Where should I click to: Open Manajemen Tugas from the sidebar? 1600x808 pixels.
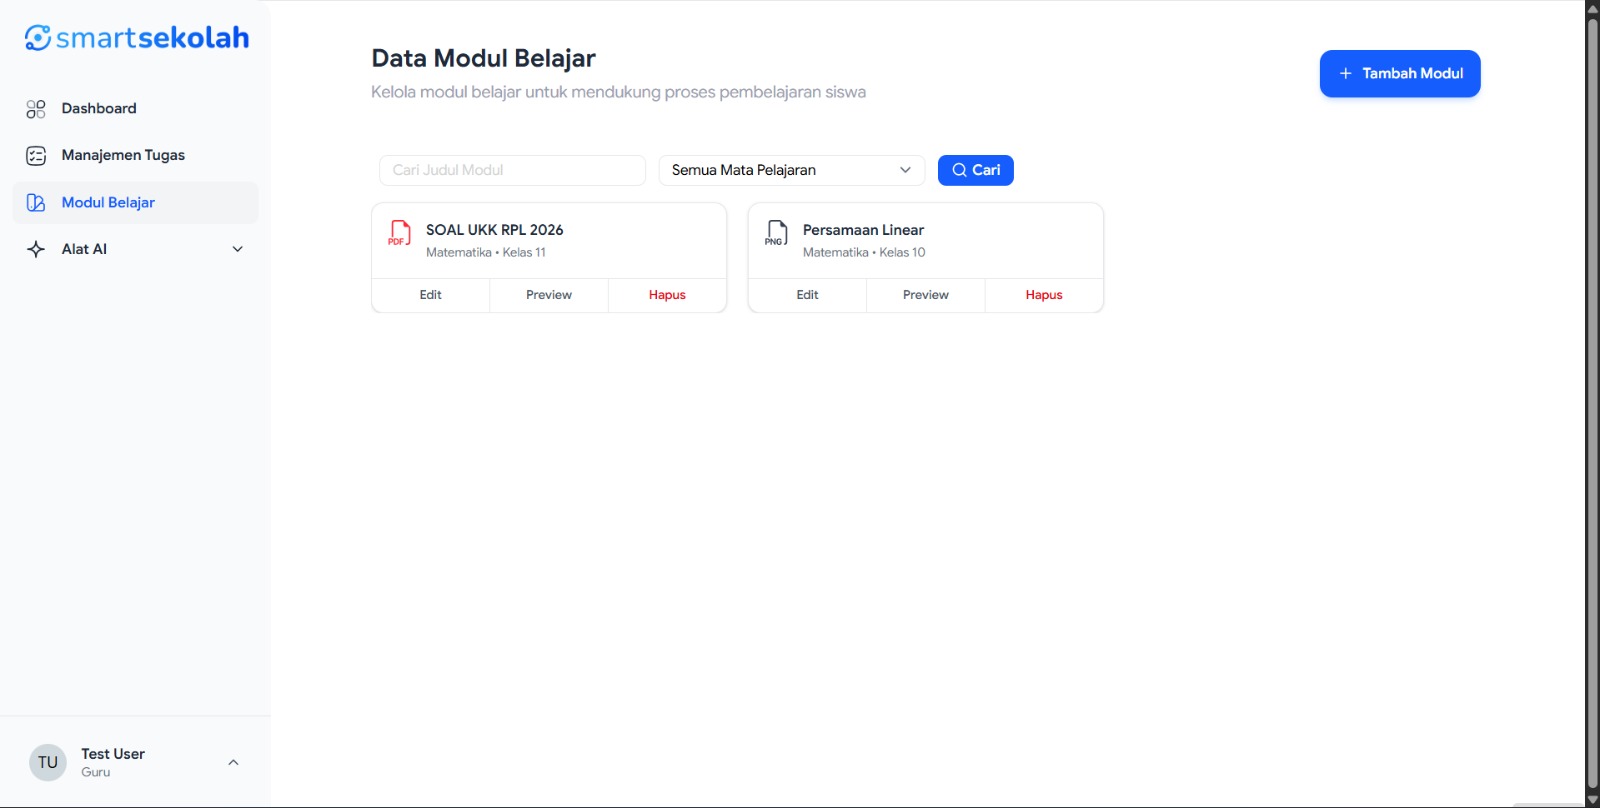click(123, 155)
